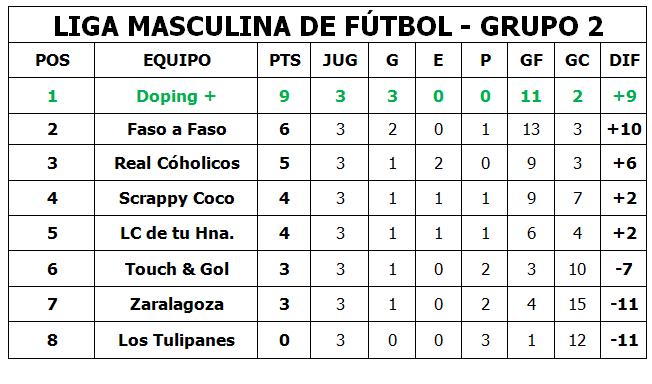Select the EQUIPO column header
Viewport: 652px width, 384px height.
(177, 60)
